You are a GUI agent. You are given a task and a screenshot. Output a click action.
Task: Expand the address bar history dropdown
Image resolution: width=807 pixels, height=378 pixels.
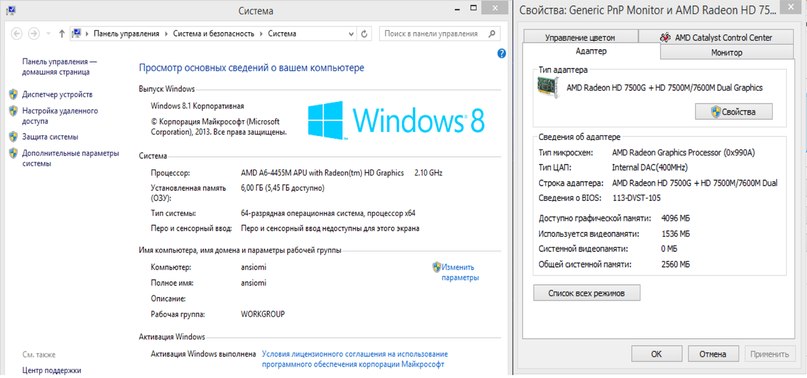[352, 34]
